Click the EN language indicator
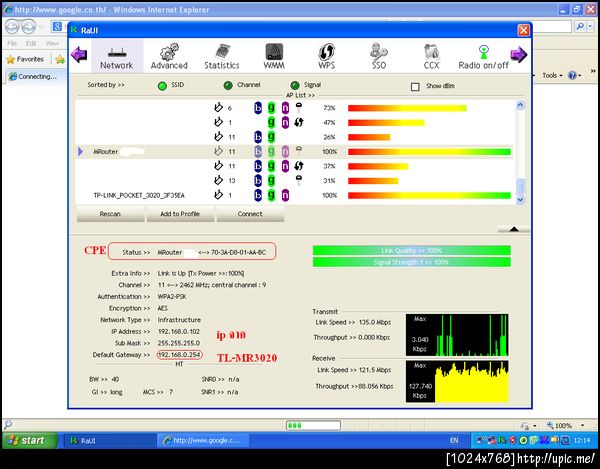 (x=454, y=441)
